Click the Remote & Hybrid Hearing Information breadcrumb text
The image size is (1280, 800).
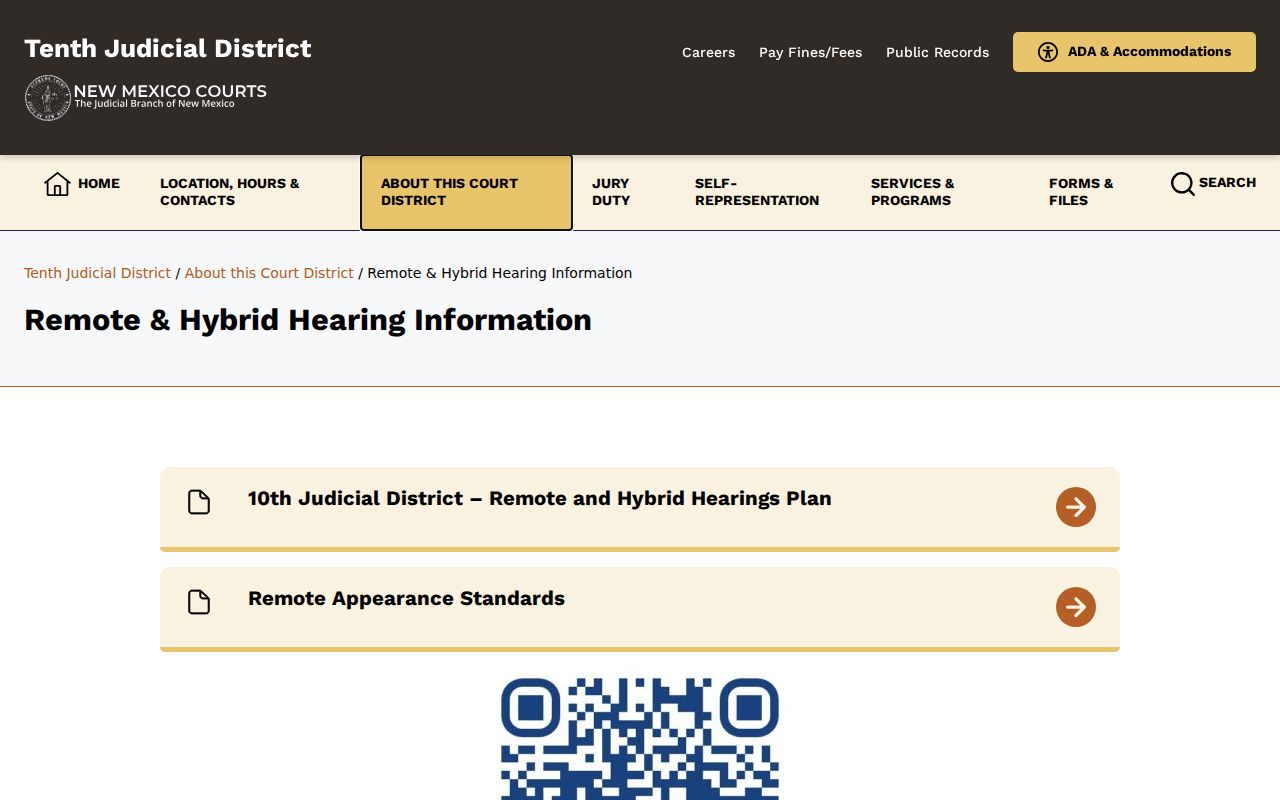500,273
